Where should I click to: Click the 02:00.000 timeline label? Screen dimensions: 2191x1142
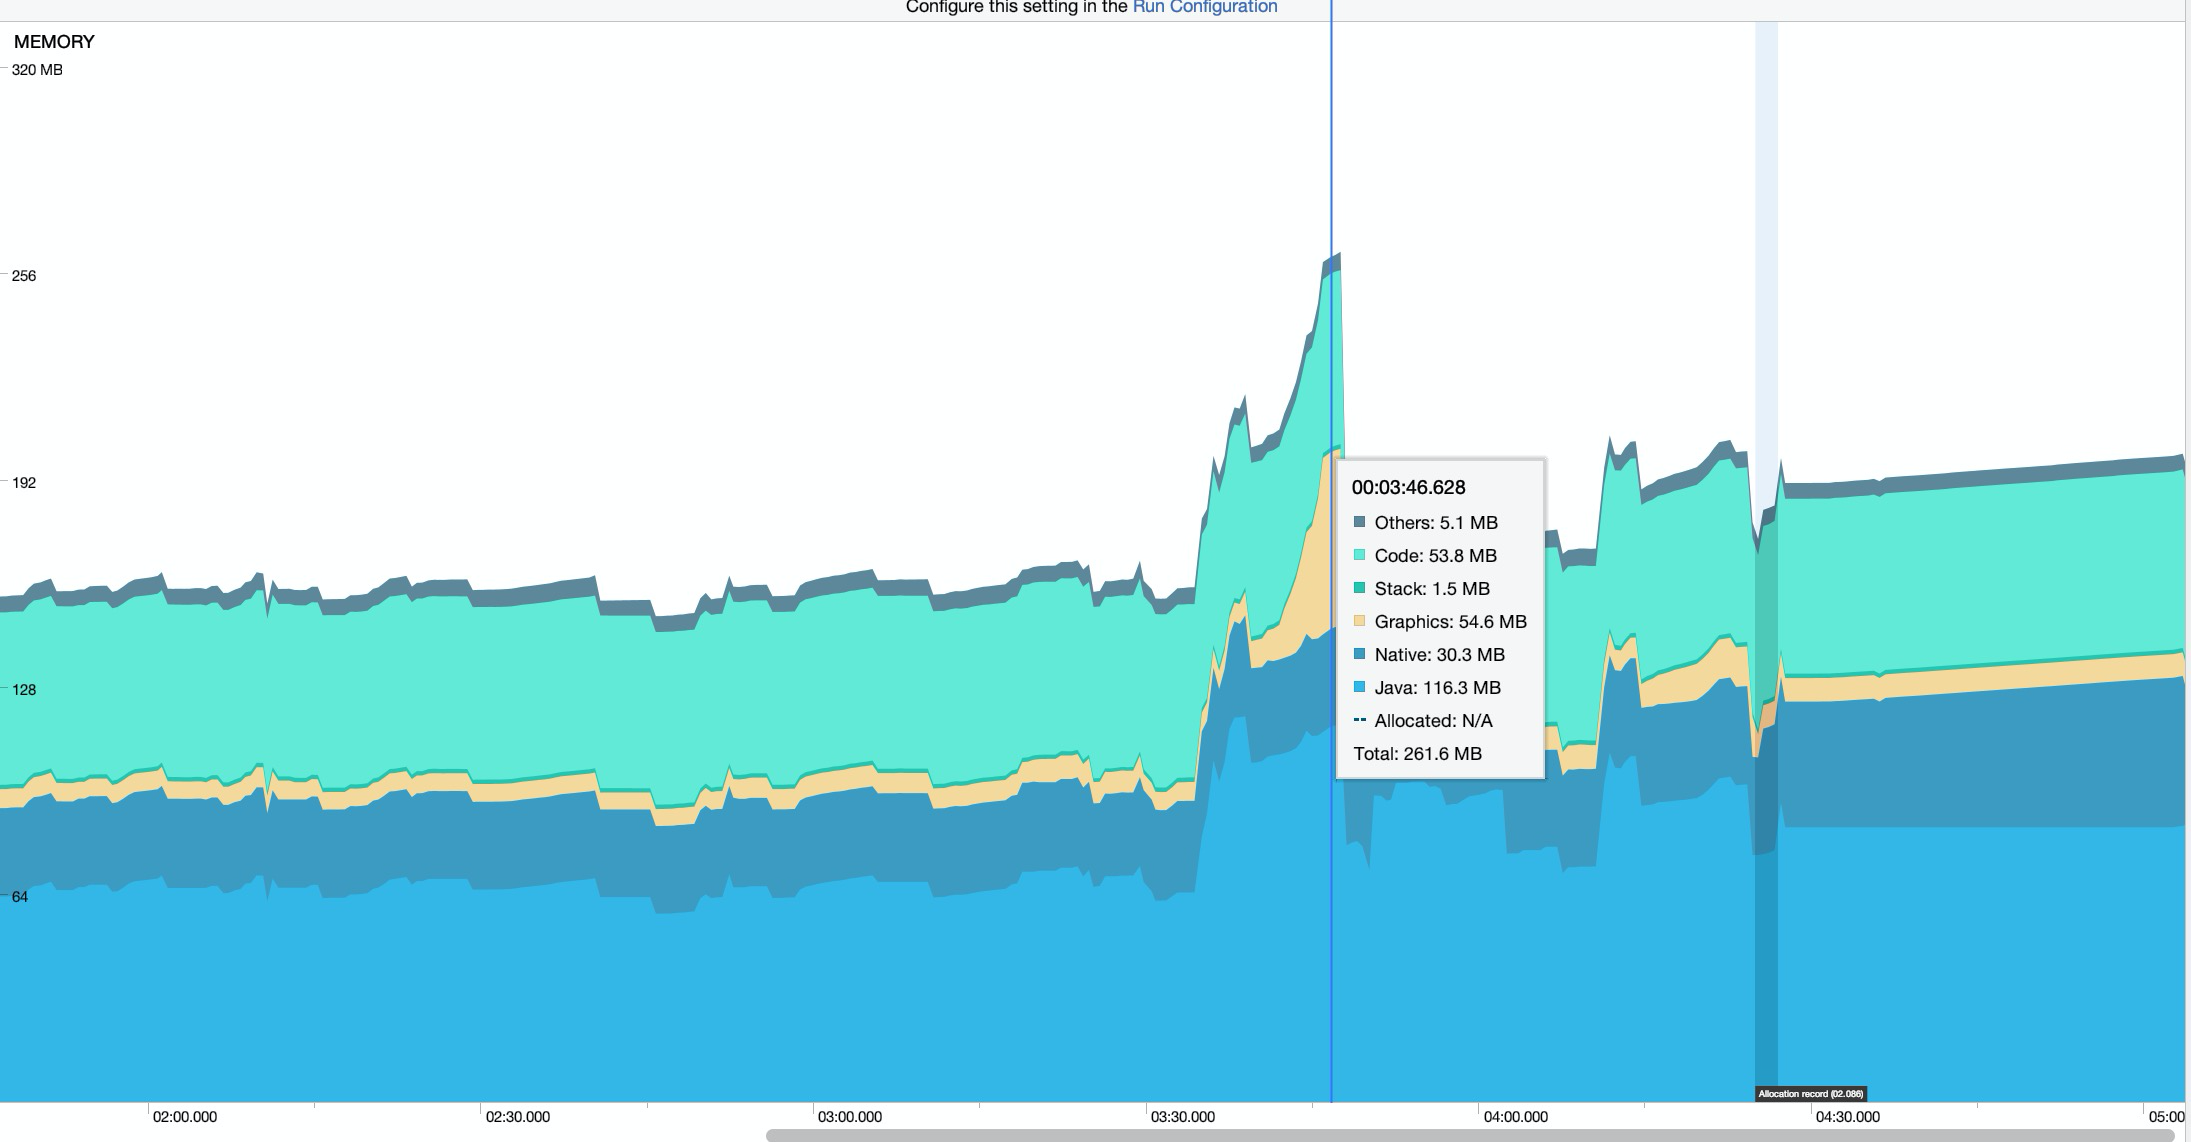tap(185, 1117)
